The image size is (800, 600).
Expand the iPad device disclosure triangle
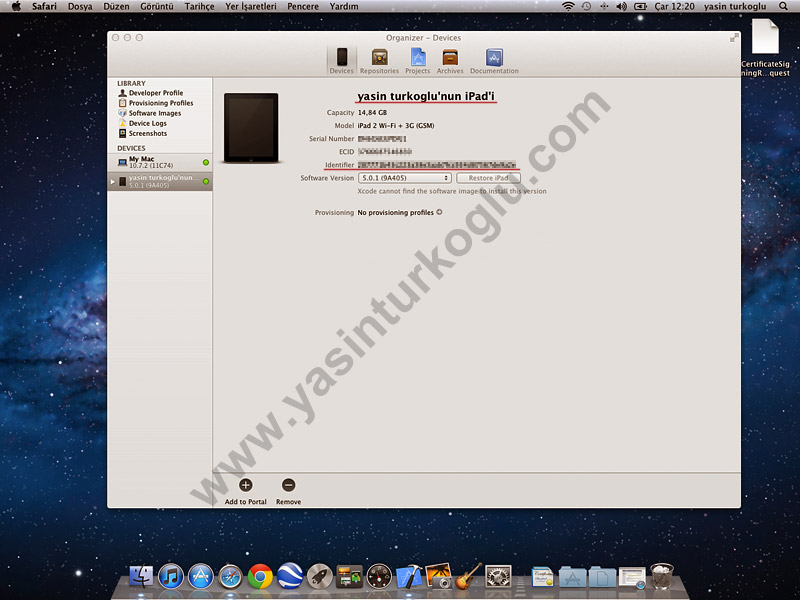(113, 182)
